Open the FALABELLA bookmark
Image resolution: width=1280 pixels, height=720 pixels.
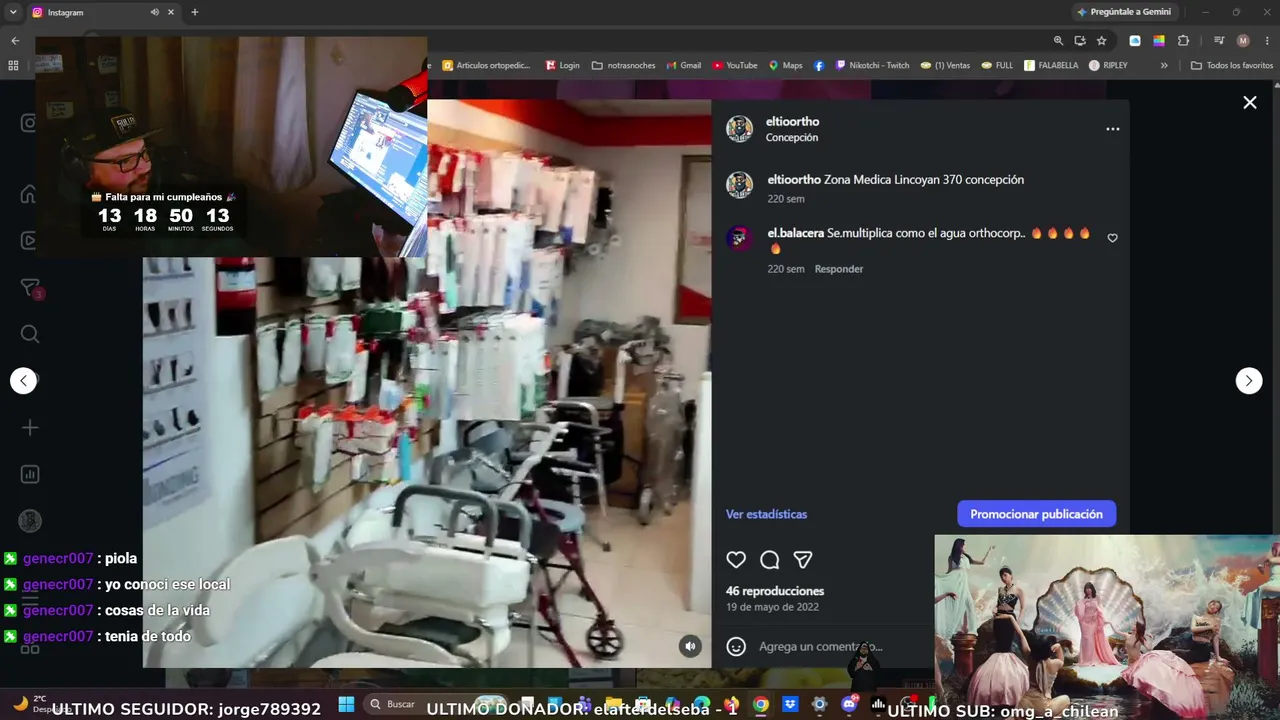pyautogui.click(x=1051, y=65)
